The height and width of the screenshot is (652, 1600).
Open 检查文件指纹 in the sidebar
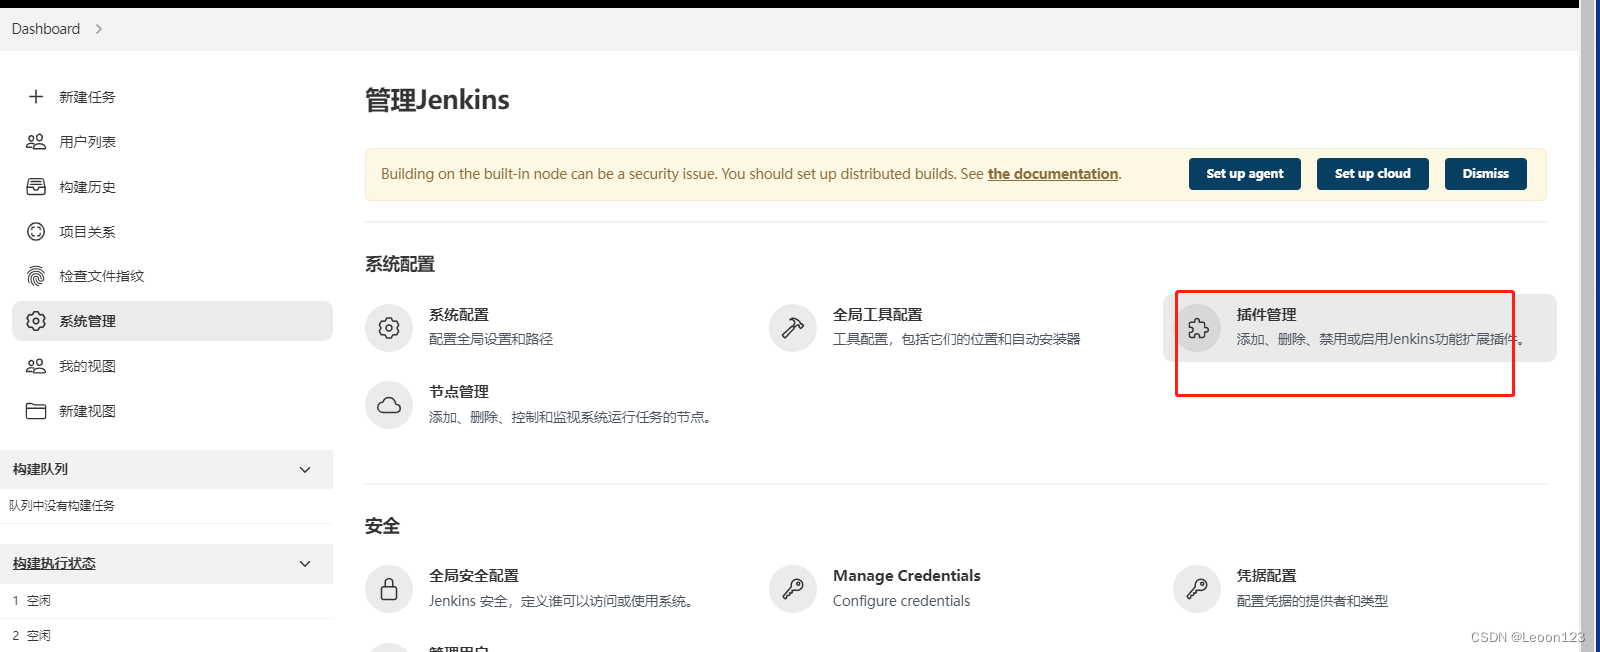(x=172, y=276)
